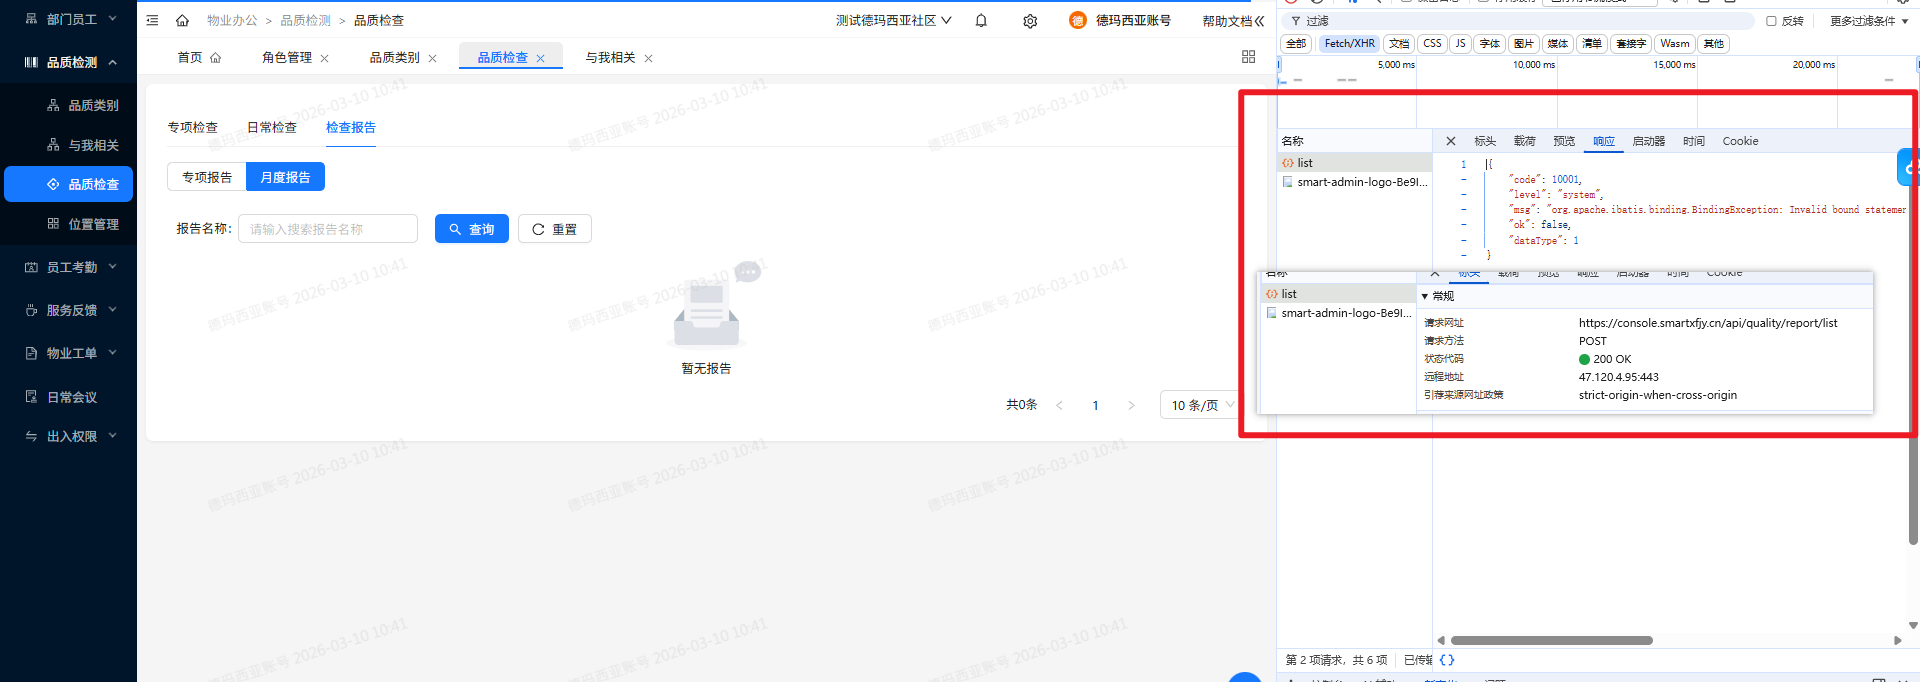This screenshot has width=1920, height=682.
Task: Open the tab grid menu icon
Action: click(1248, 57)
